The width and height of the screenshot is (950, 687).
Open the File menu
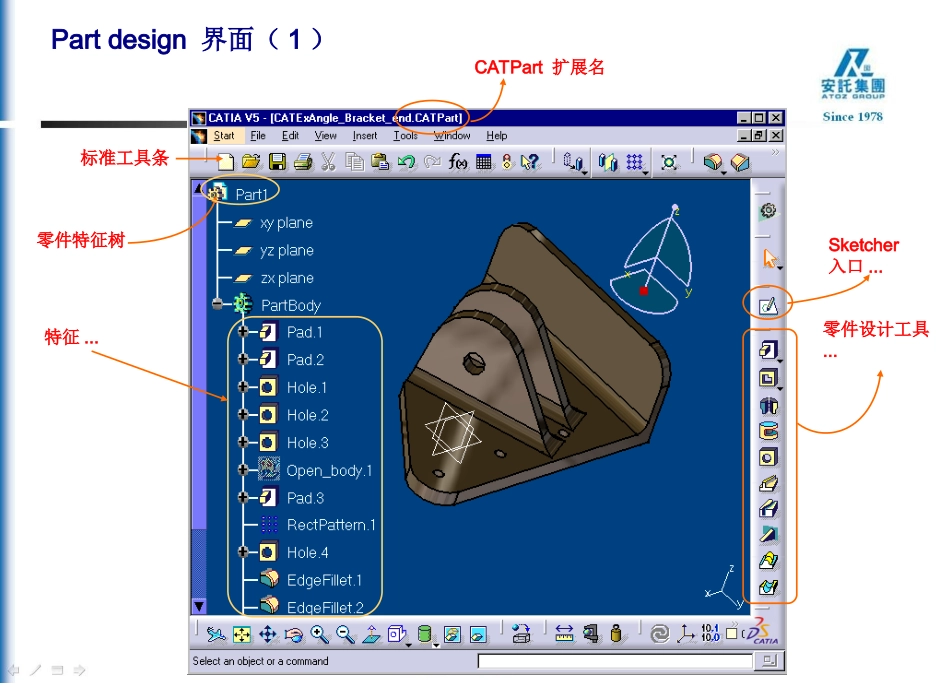[258, 136]
